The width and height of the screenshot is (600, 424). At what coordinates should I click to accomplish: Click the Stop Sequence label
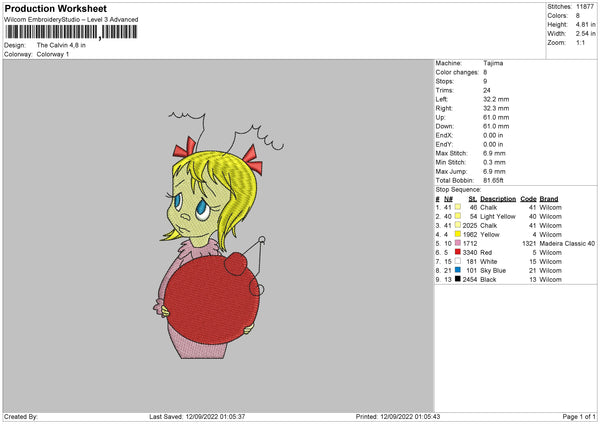458,190
